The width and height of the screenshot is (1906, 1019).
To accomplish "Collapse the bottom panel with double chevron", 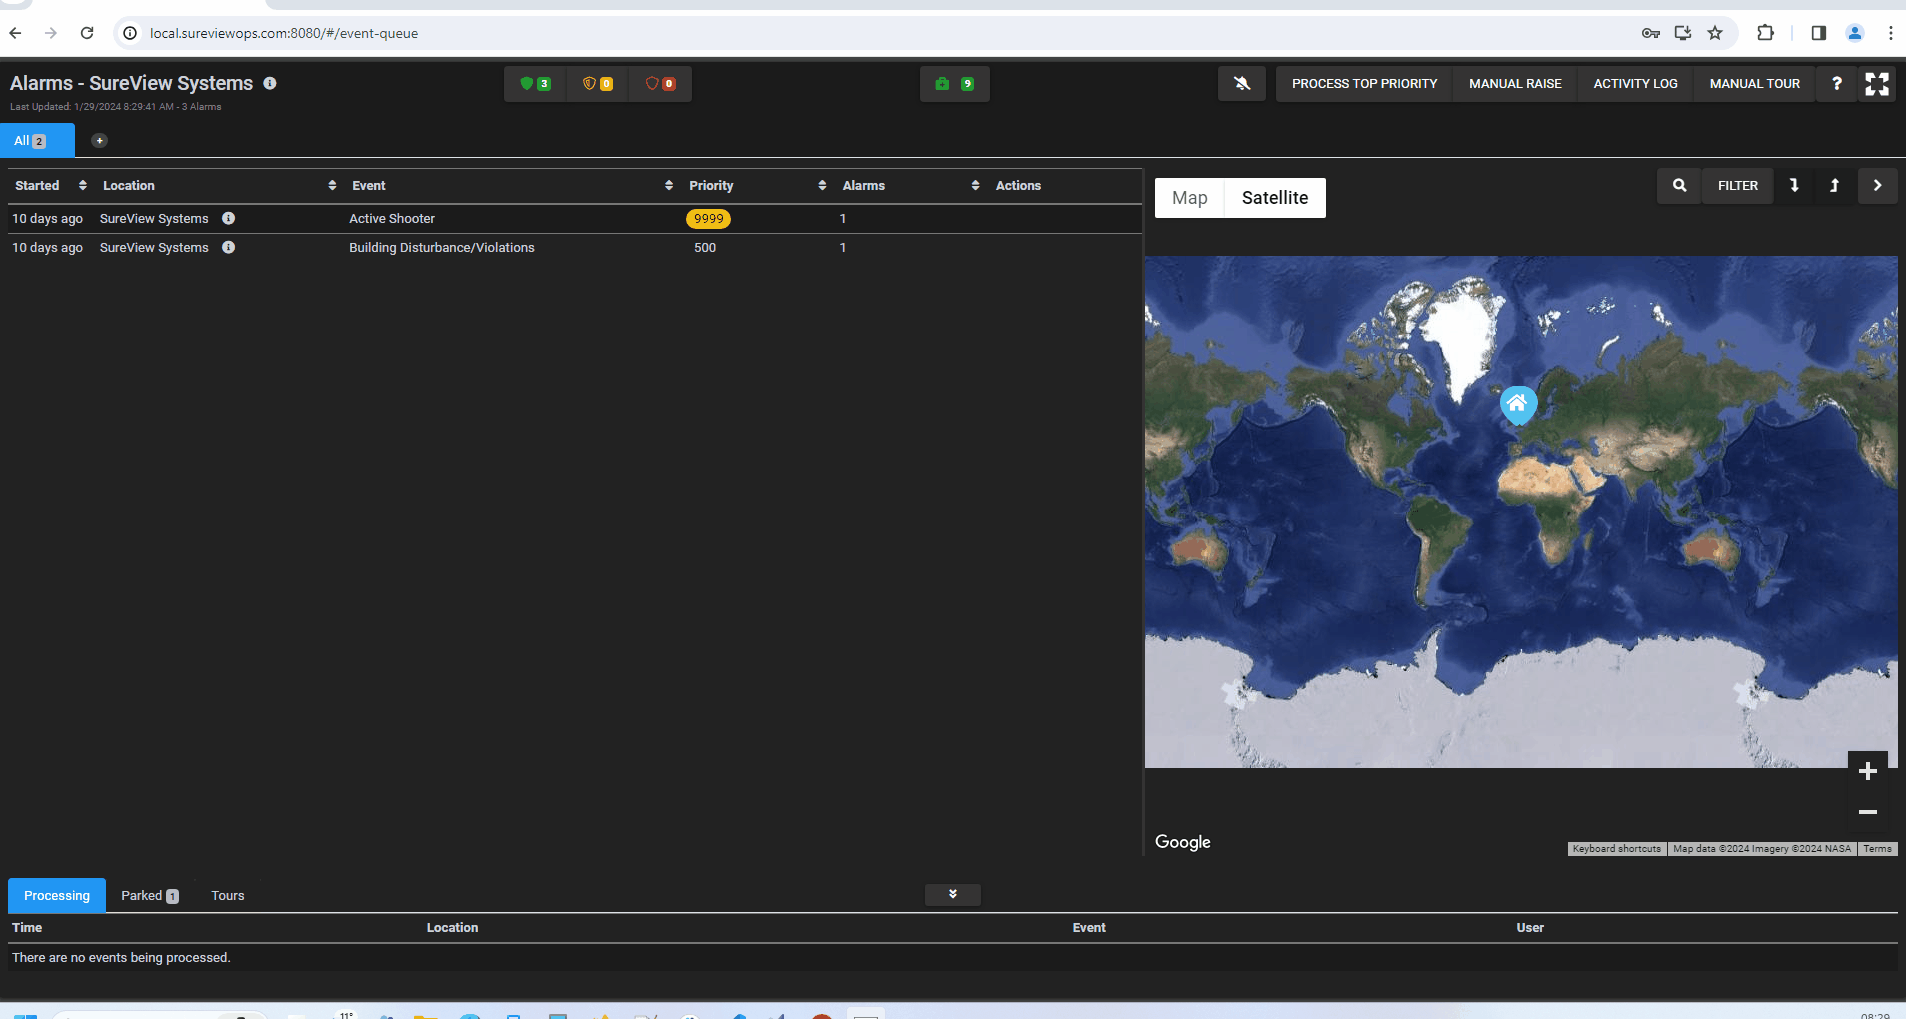I will [x=953, y=894].
